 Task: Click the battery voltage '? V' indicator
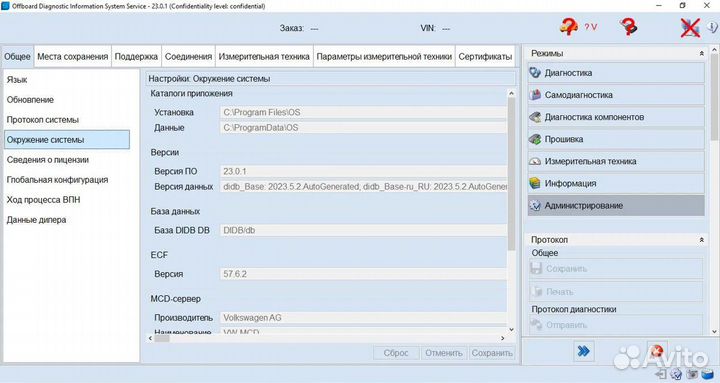click(591, 27)
